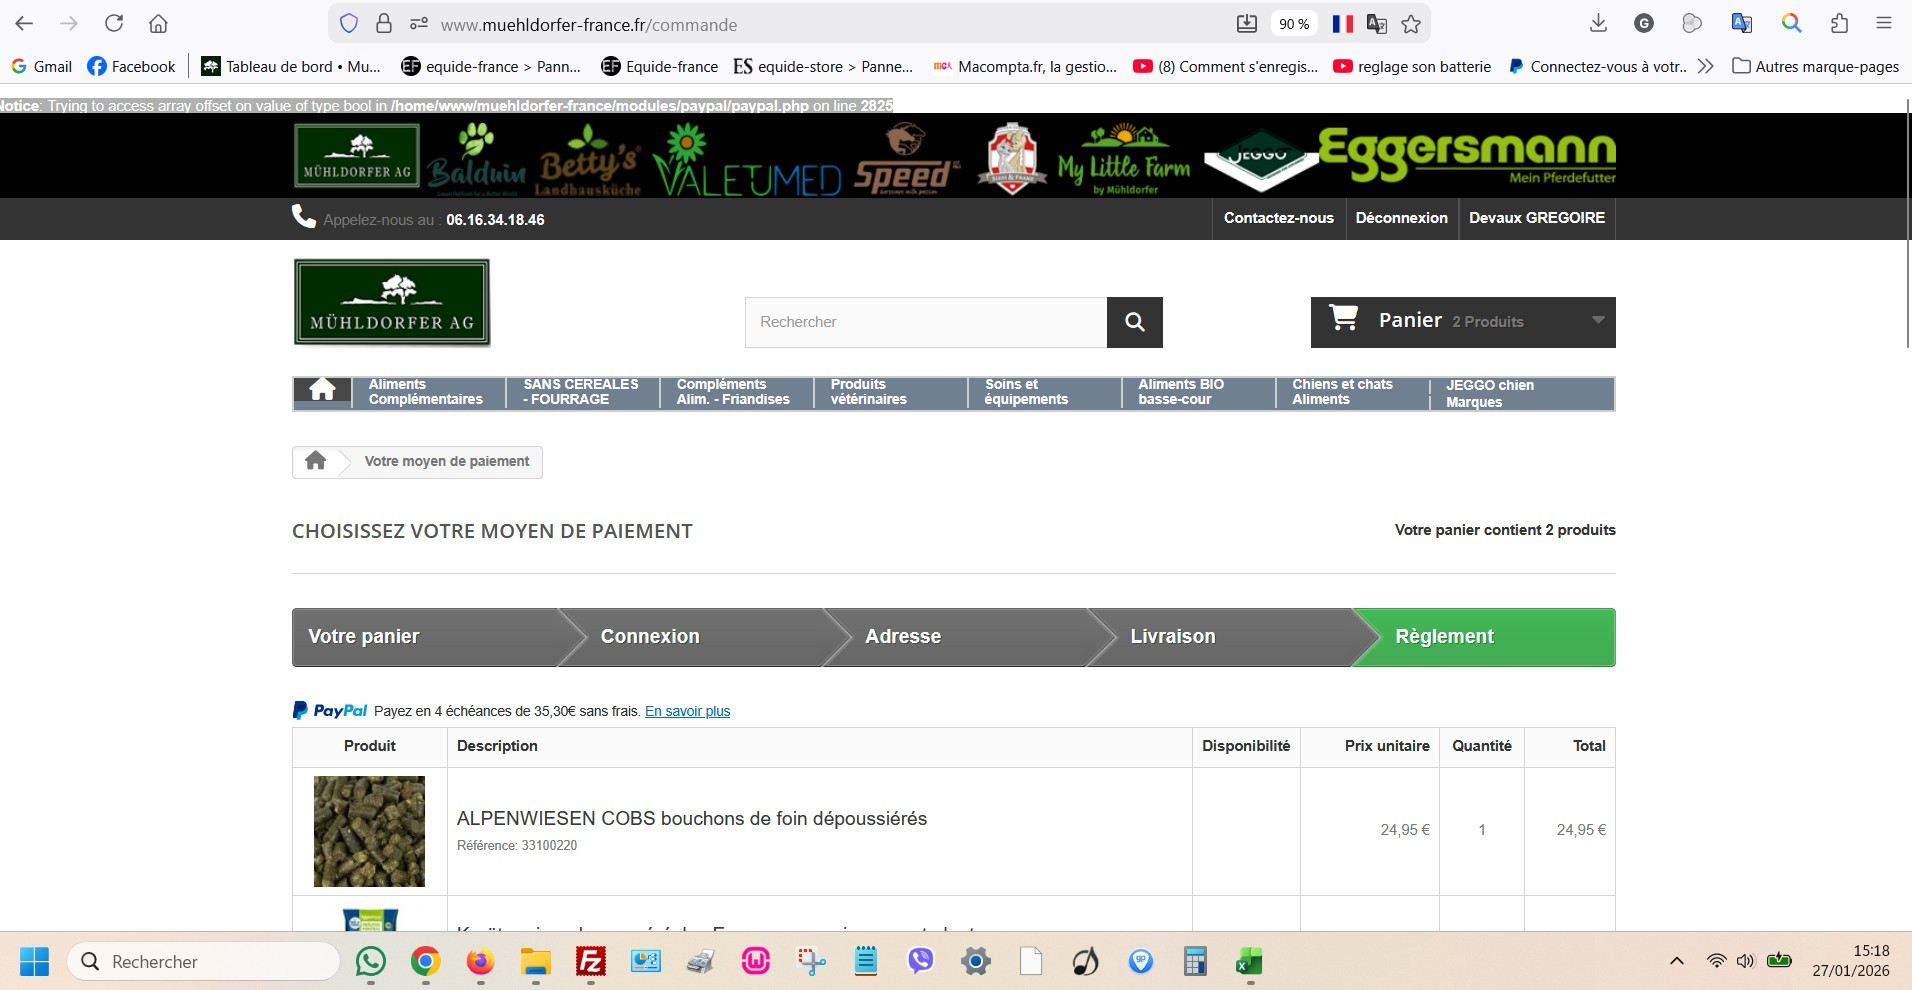This screenshot has width=1912, height=990.
Task: Bookmark page with star icon
Action: pos(1411,24)
